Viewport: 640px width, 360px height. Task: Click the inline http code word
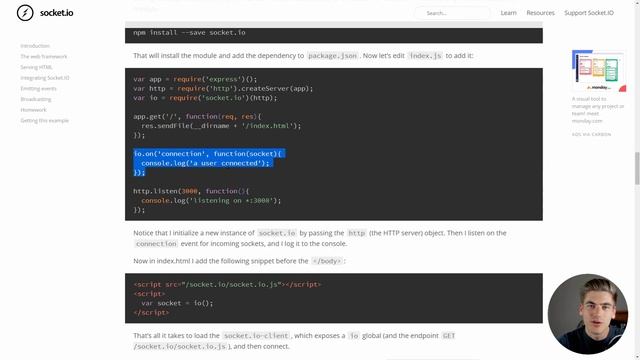coord(356,233)
